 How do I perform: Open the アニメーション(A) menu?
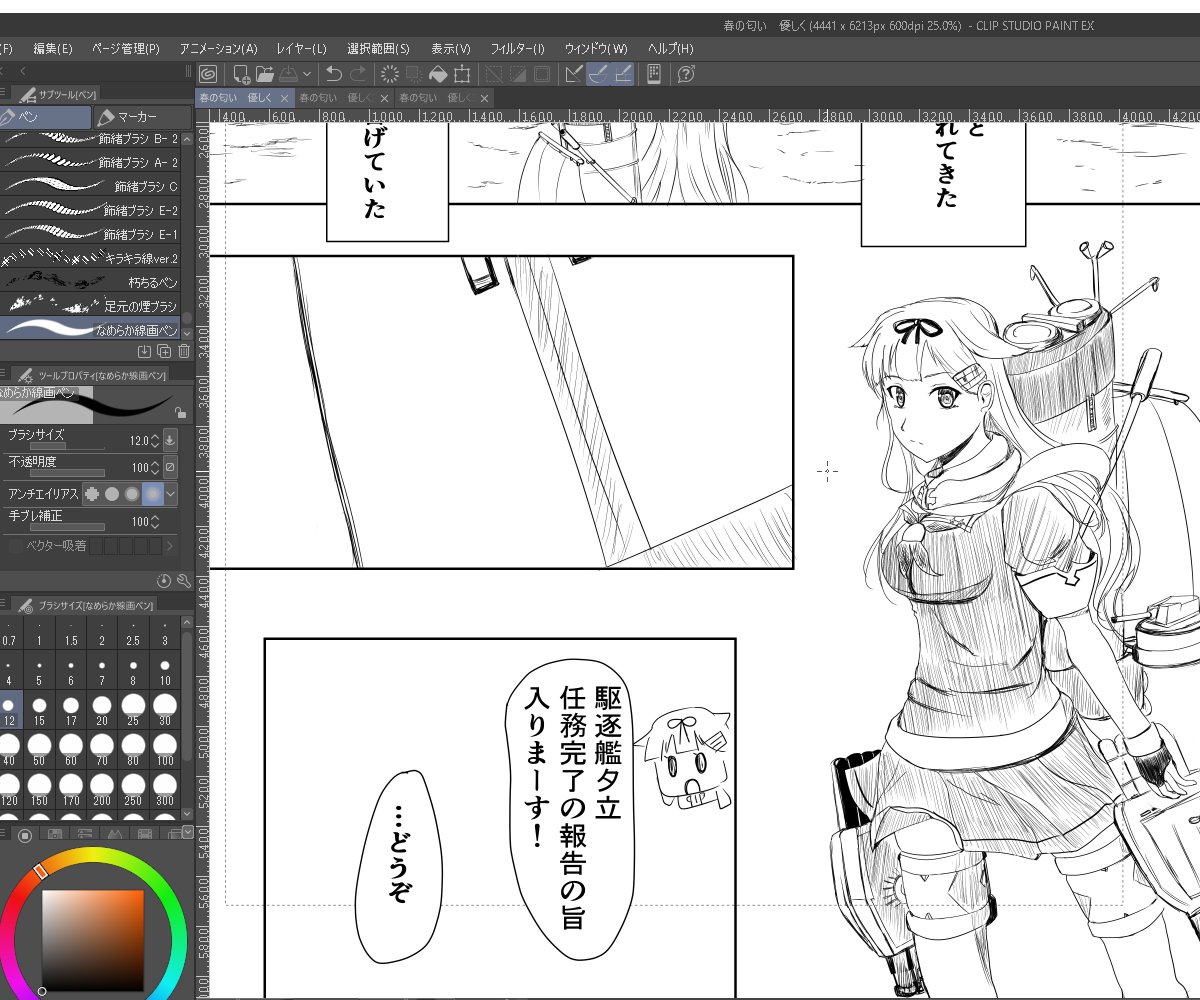219,48
